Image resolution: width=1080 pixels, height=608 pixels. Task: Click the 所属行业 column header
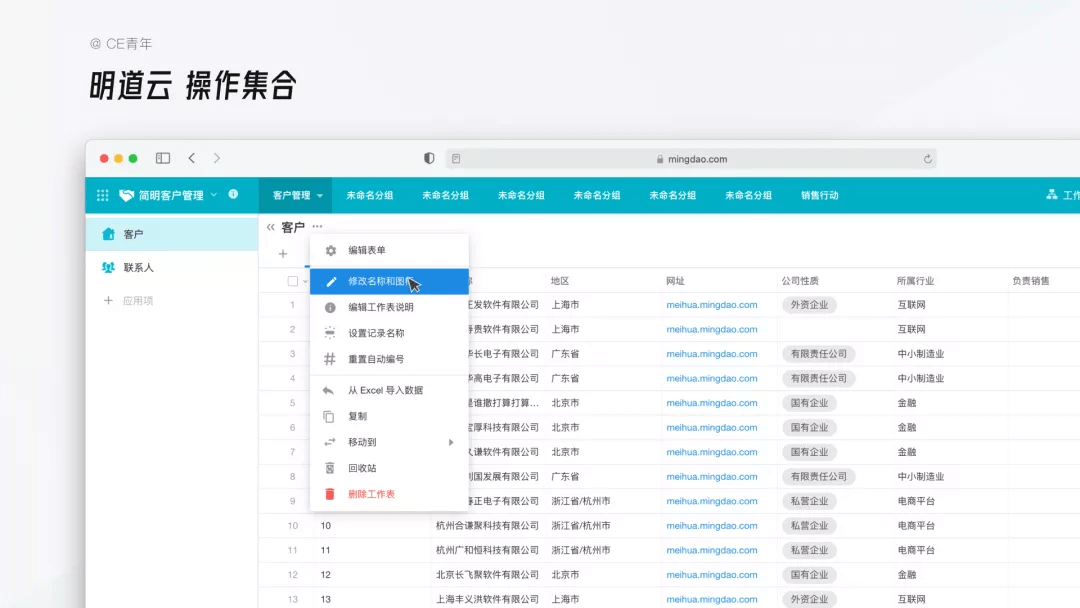pos(915,281)
